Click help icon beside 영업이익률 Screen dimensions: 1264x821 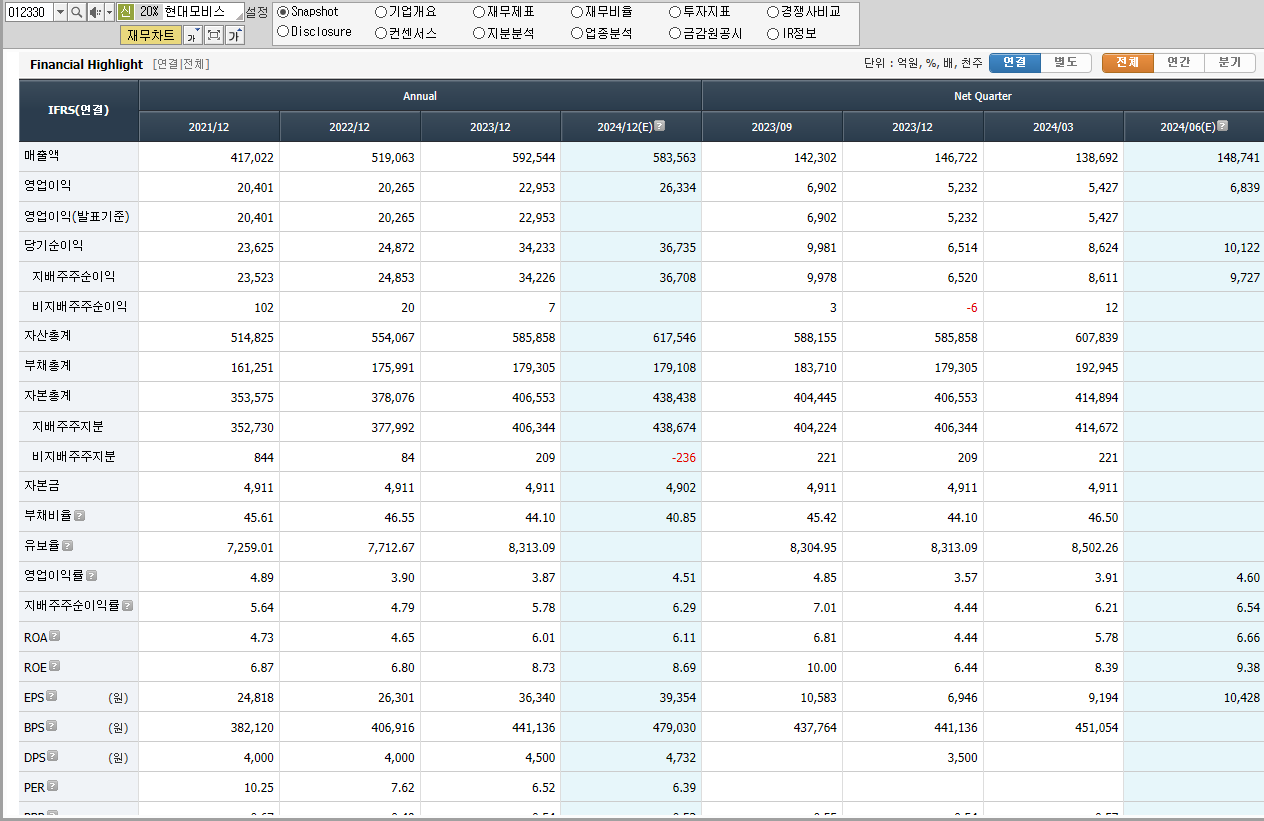coord(91,576)
